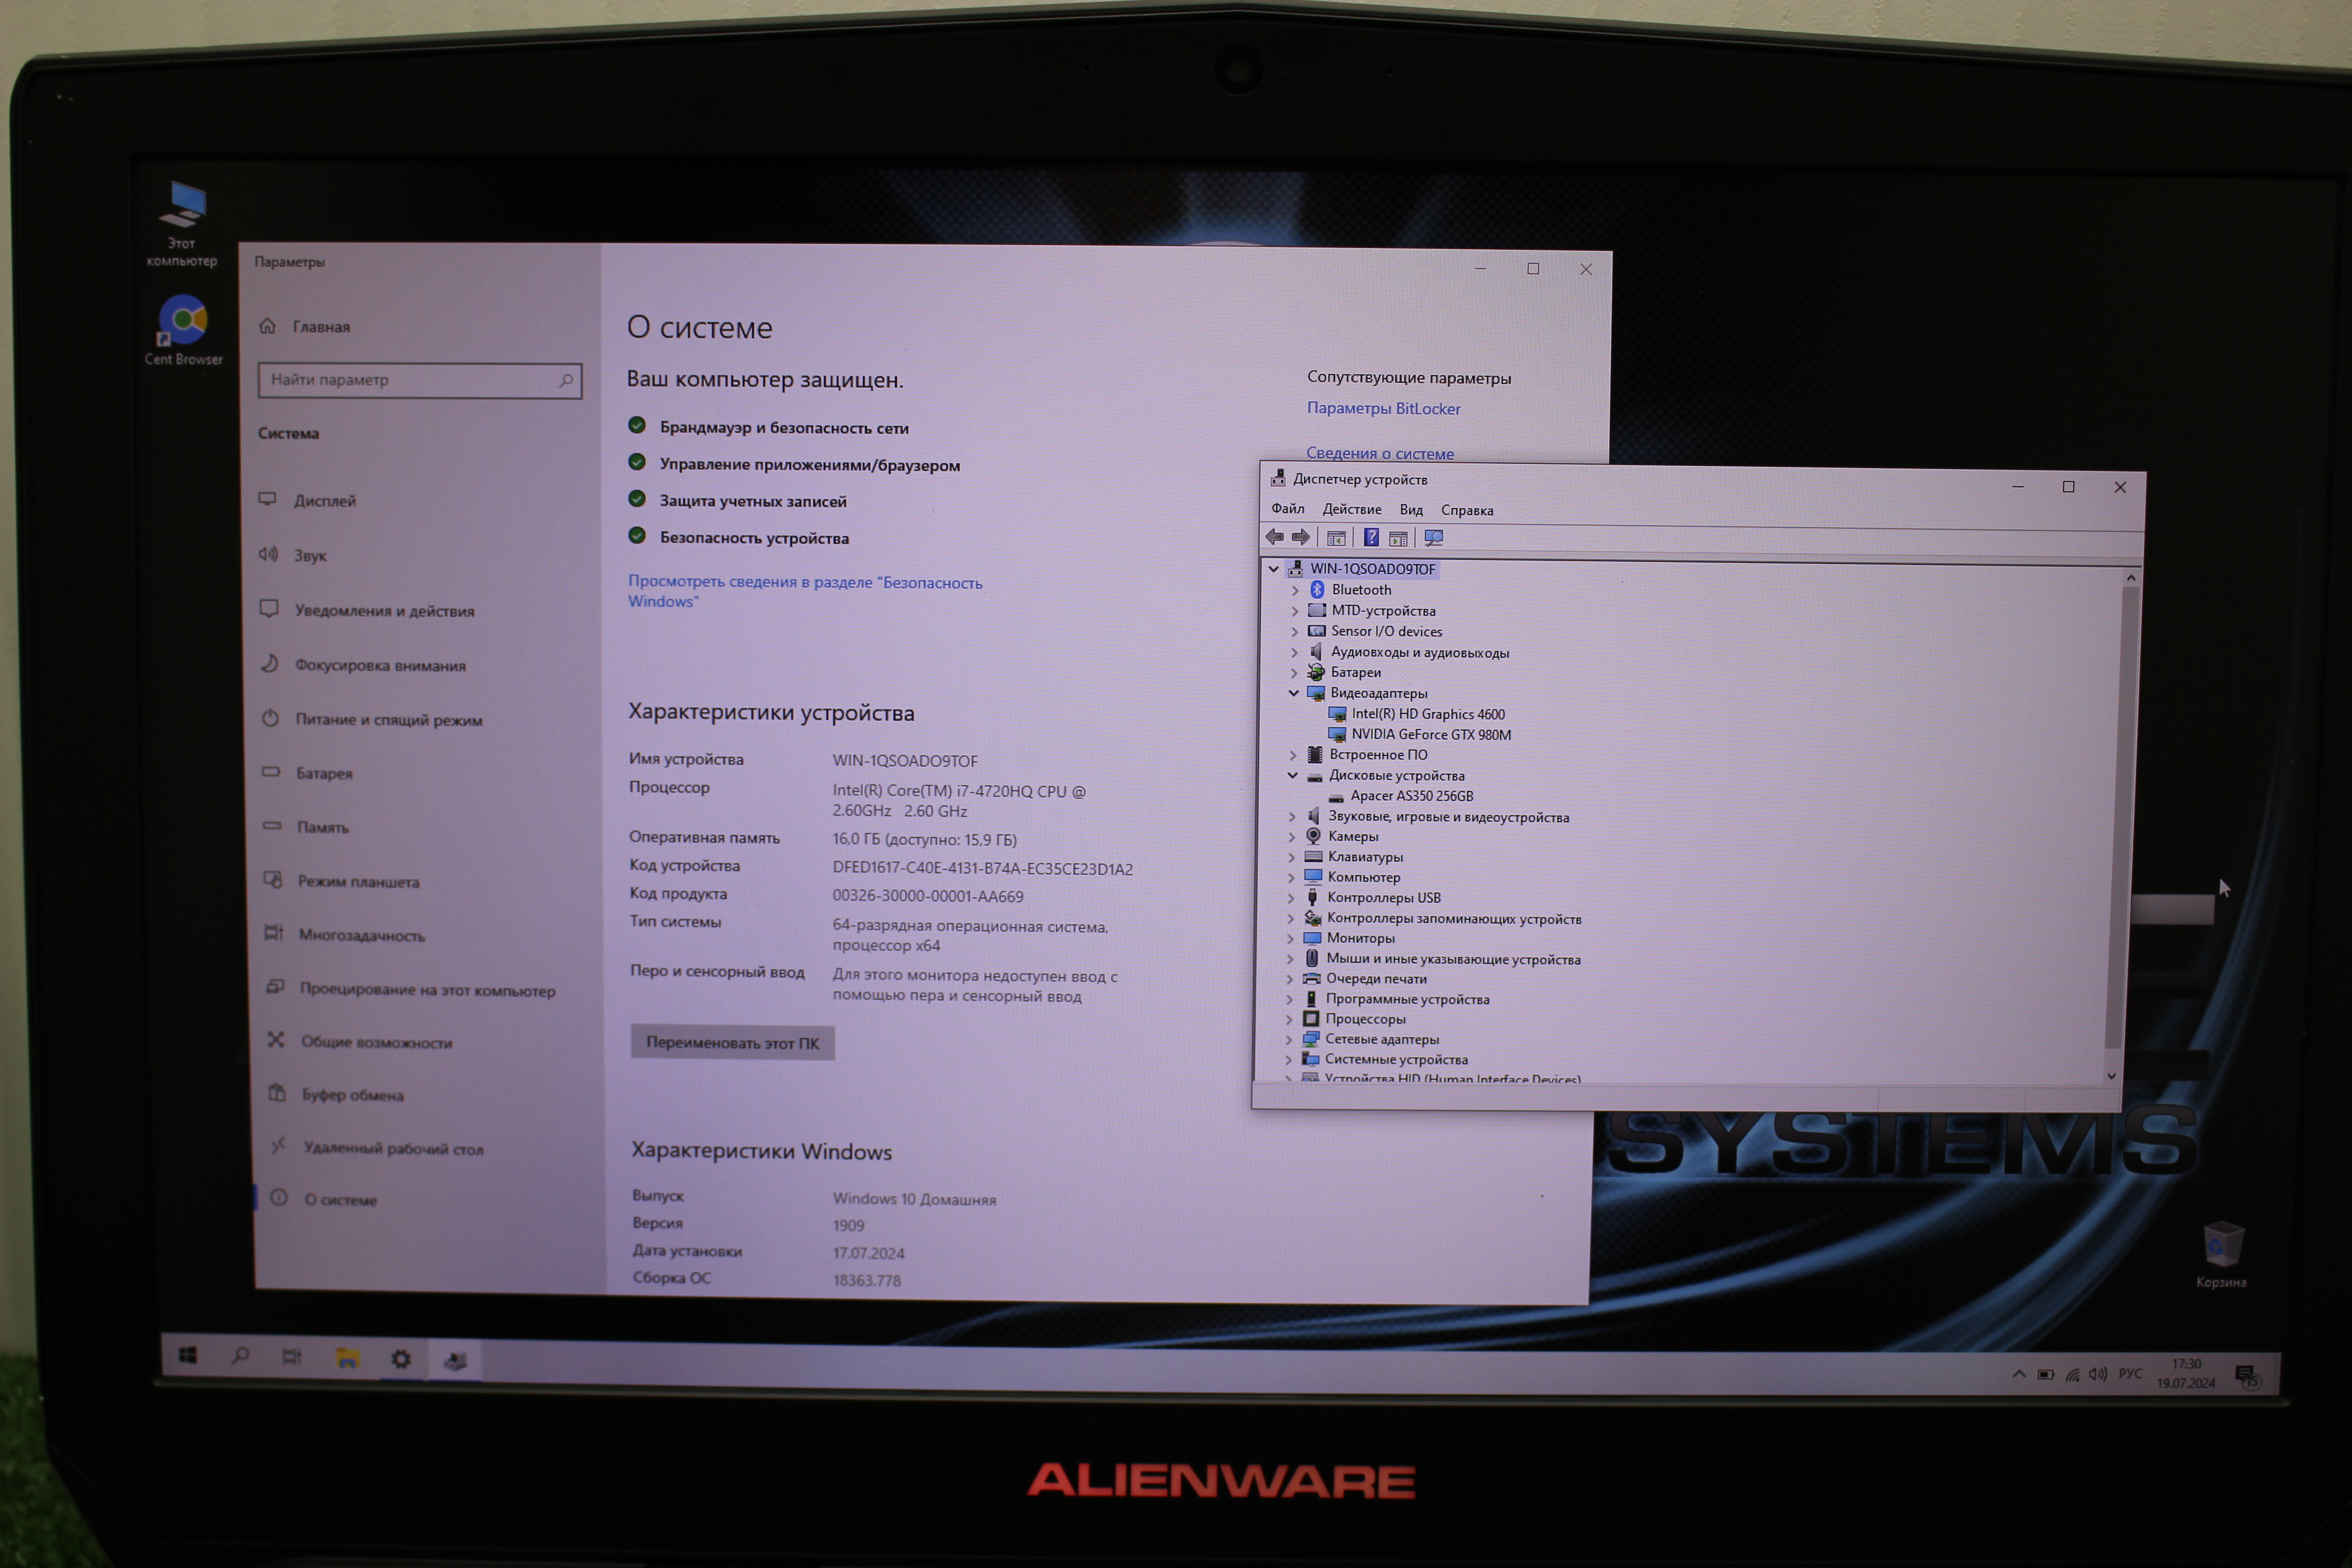The image size is (2352, 1568).
Task: Expand Аудиовходы и аудиовыходы node
Action: [1295, 653]
